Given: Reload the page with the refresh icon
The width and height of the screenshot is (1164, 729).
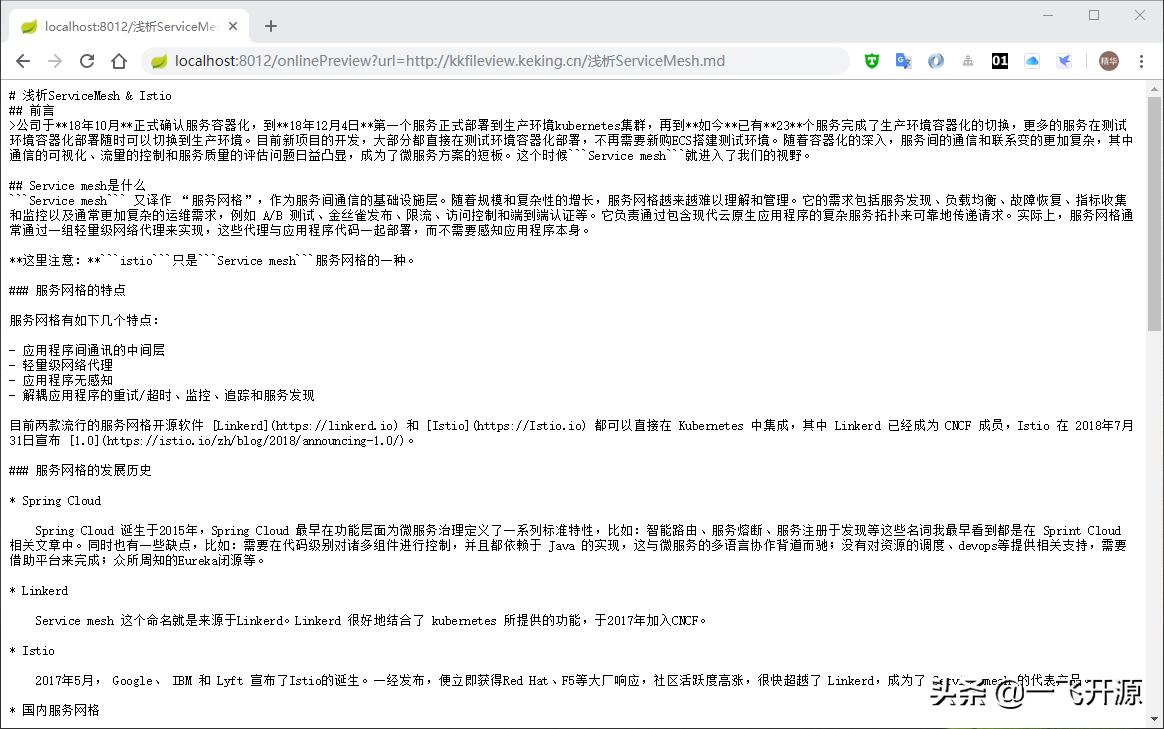Looking at the screenshot, I should pos(86,61).
